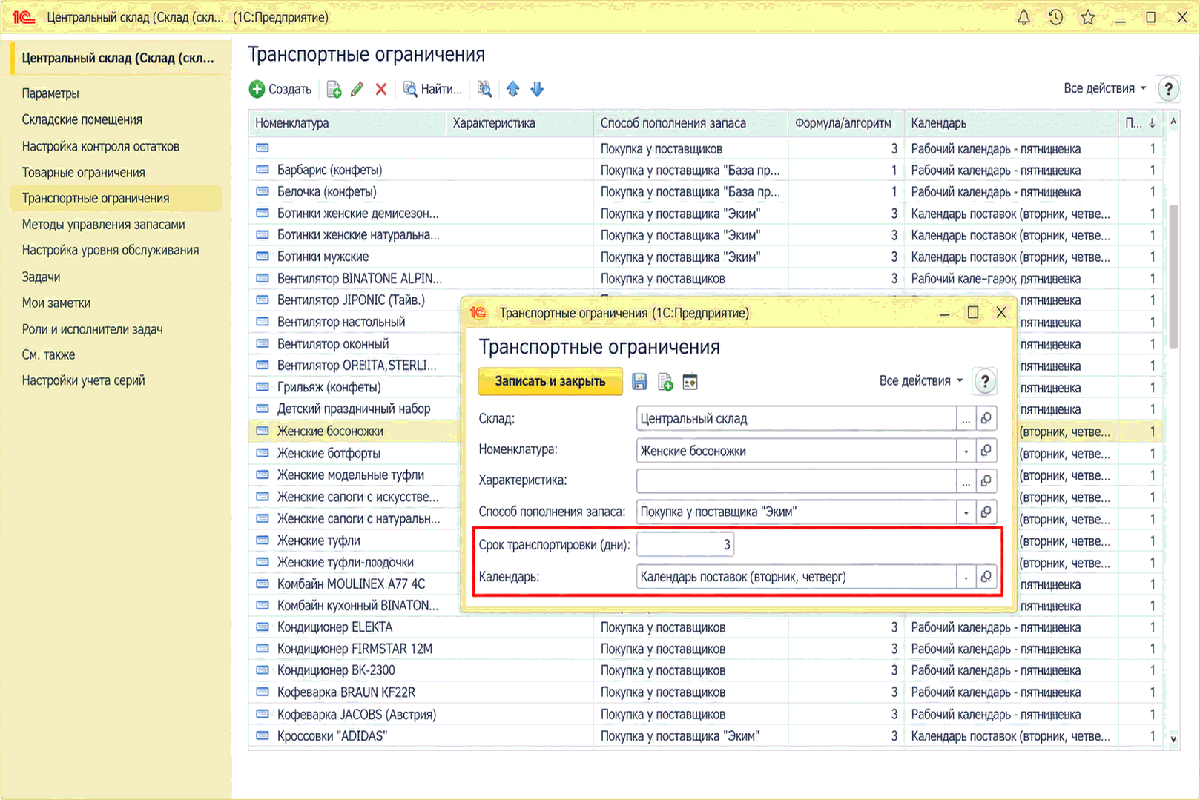Open the notifications bell in the title bar
The width and height of the screenshot is (1200, 800).
click(x=1023, y=17)
